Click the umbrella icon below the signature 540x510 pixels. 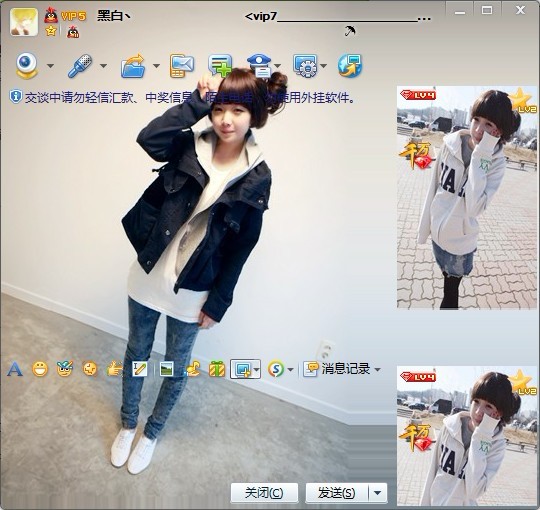click(x=350, y=31)
